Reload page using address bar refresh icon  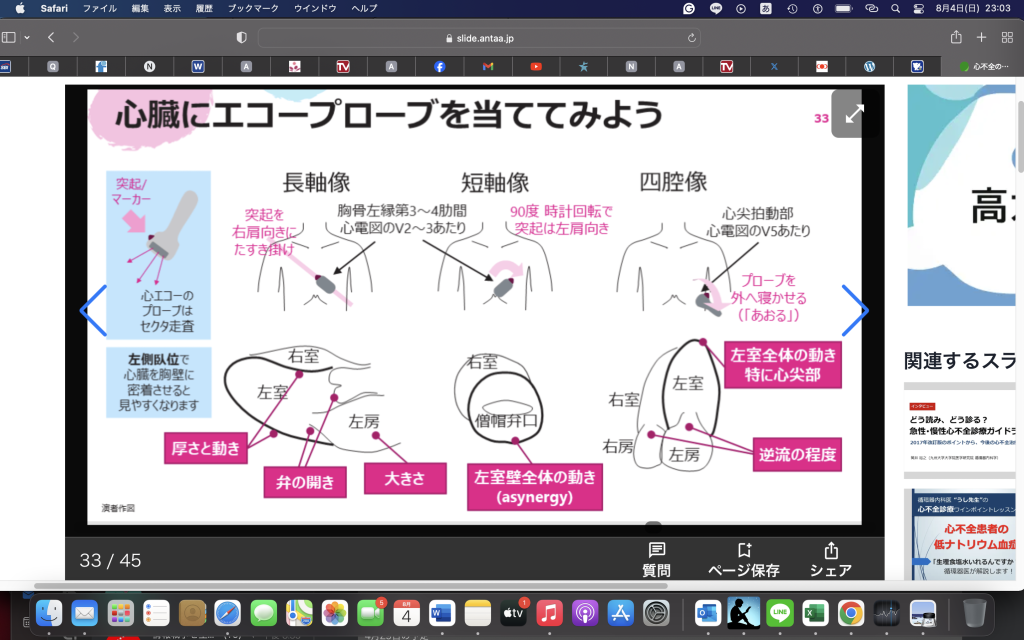coord(692,37)
